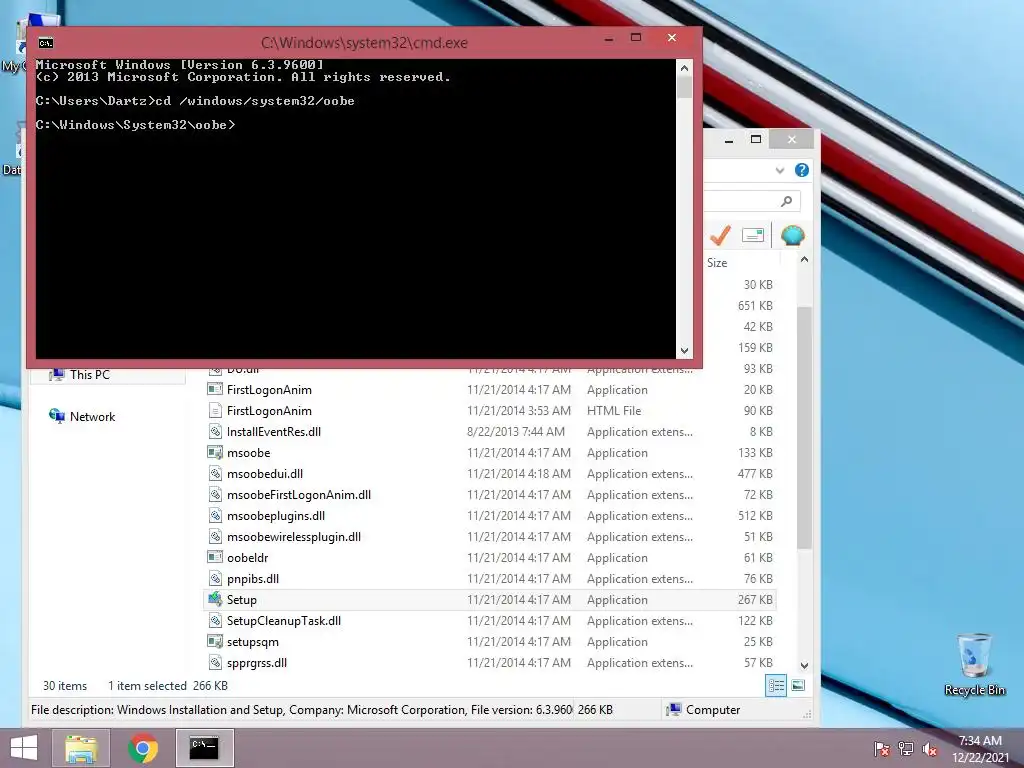
Task: Open the network tray icon
Action: [x=906, y=748]
